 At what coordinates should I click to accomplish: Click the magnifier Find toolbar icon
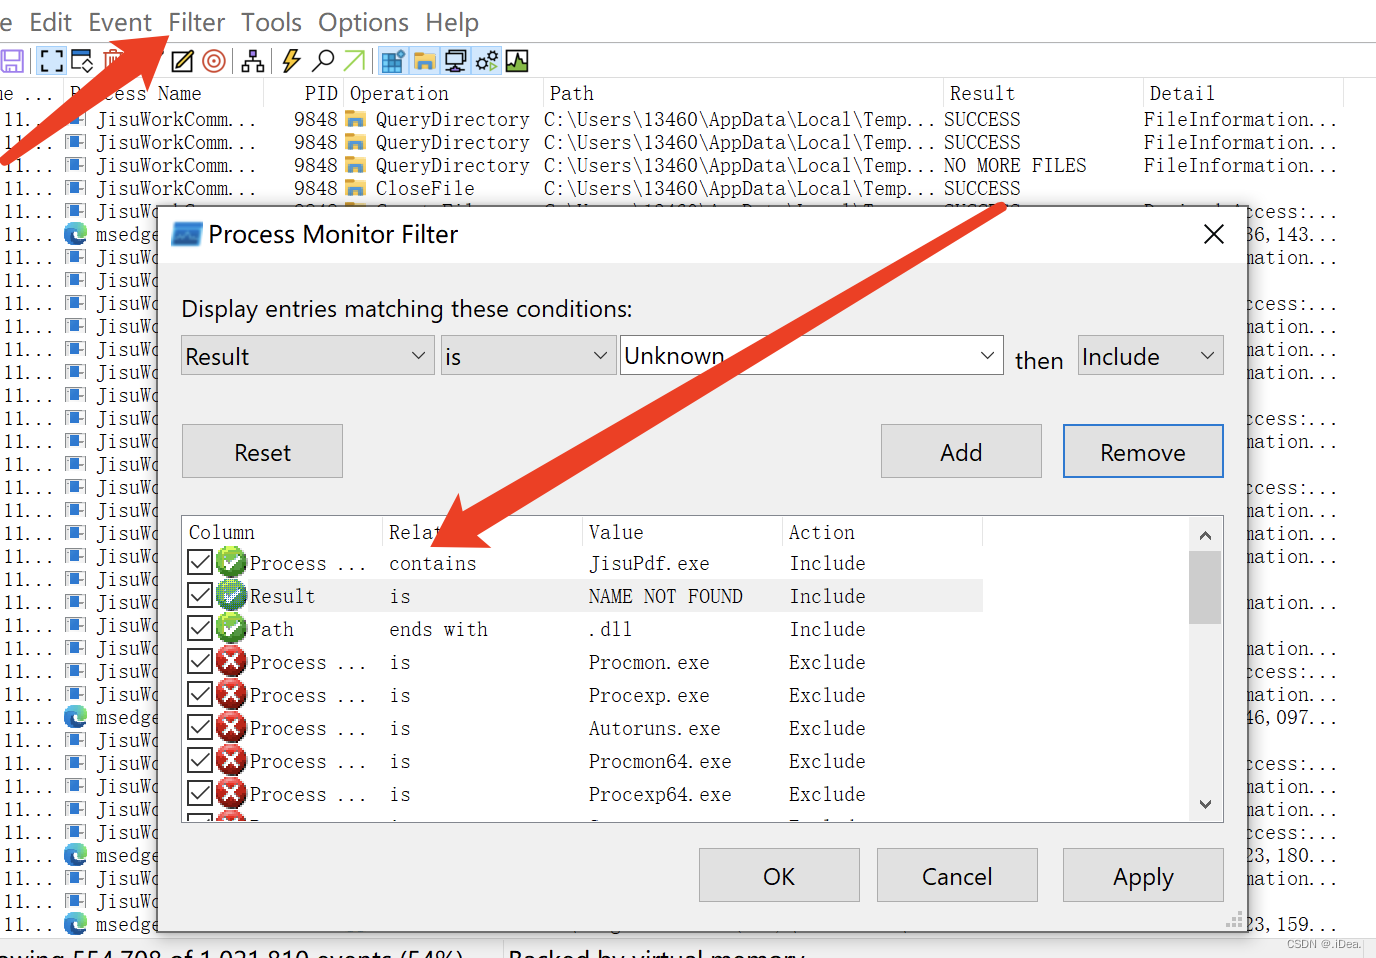(323, 61)
